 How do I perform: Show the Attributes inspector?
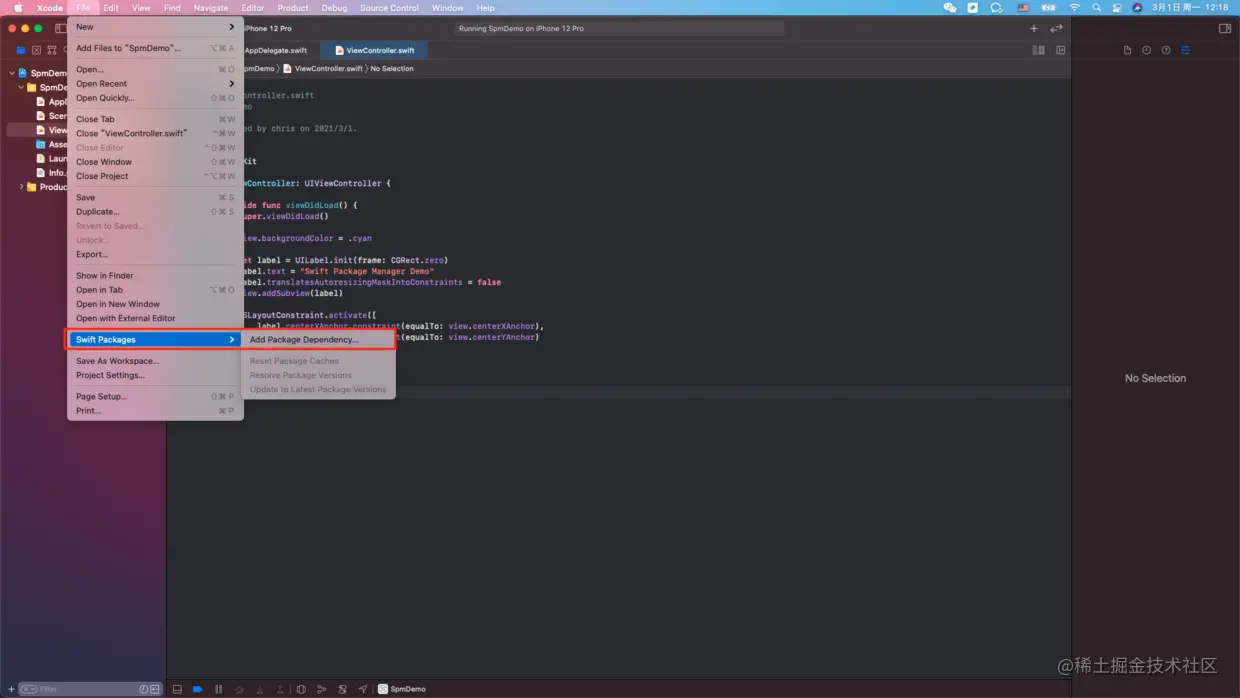(x=1185, y=50)
